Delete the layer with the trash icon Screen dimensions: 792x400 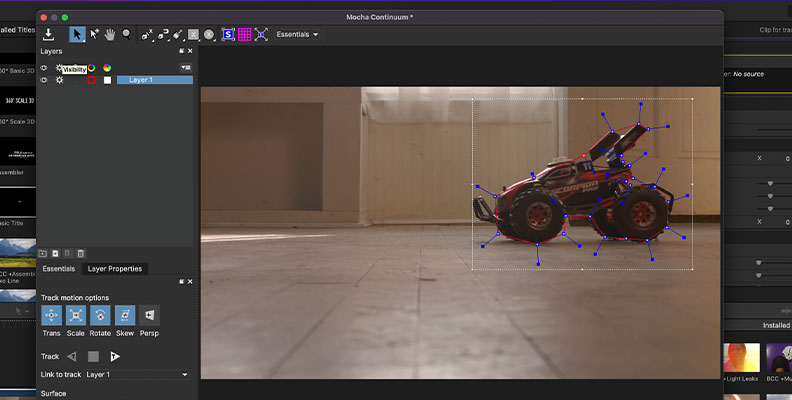tap(80, 254)
